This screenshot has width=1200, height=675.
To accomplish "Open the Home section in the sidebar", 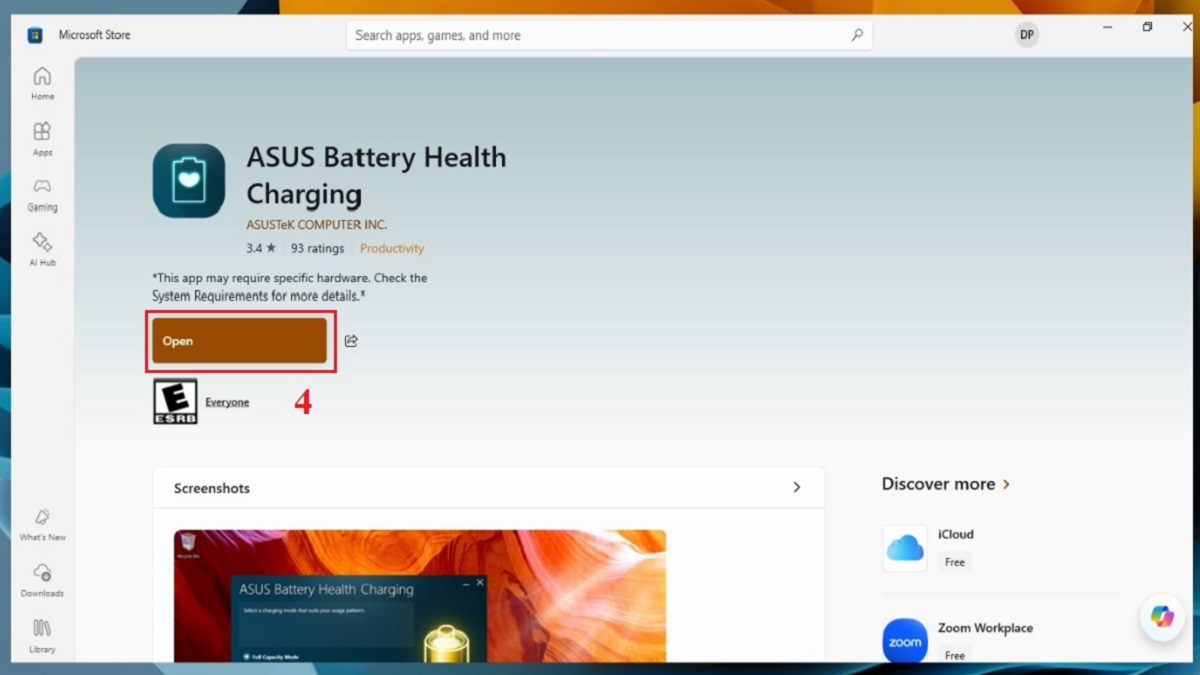I will click(x=42, y=83).
